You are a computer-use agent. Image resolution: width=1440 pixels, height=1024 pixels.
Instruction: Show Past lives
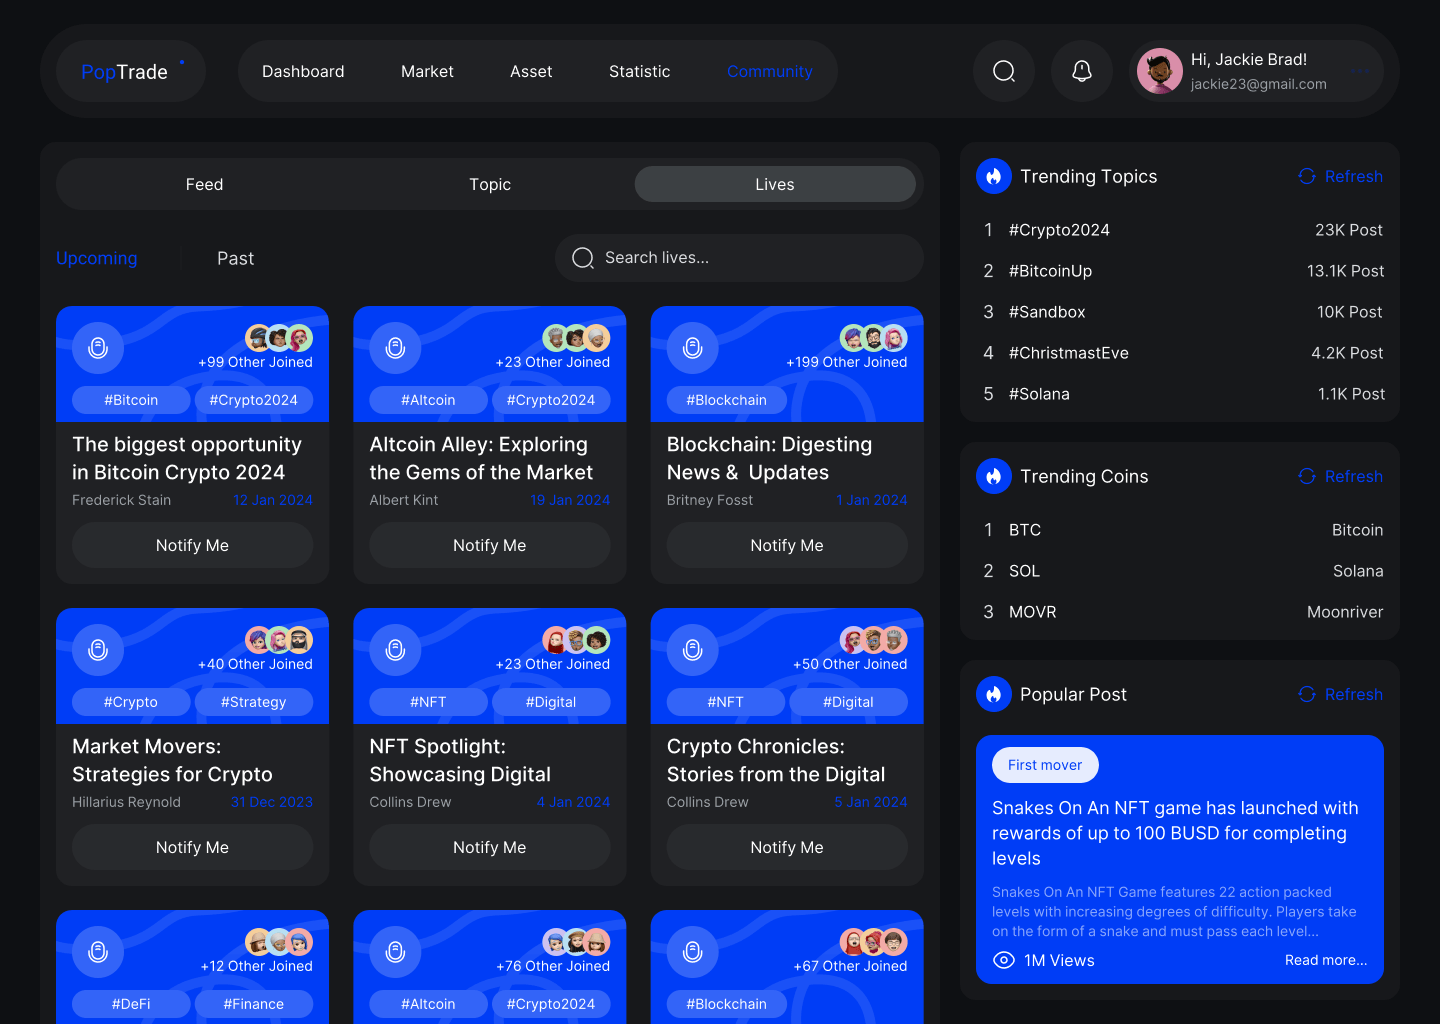(236, 258)
